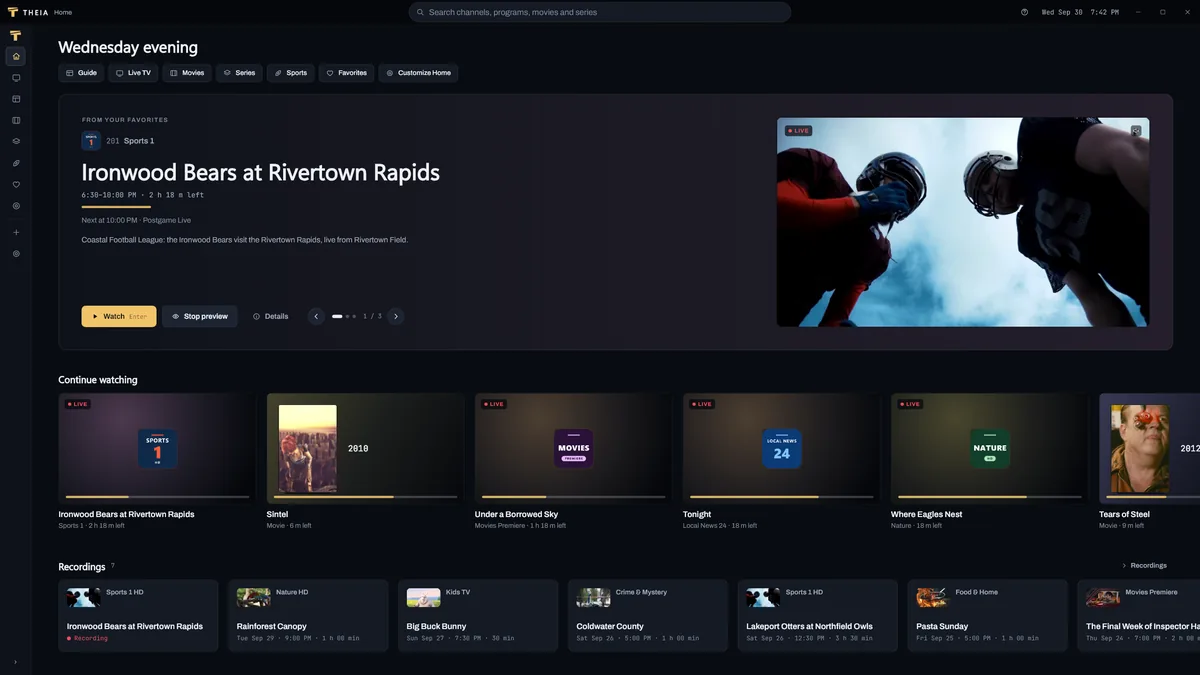The width and height of the screenshot is (1200, 675).
Task: Click the hero program progress bar
Action: point(115,207)
